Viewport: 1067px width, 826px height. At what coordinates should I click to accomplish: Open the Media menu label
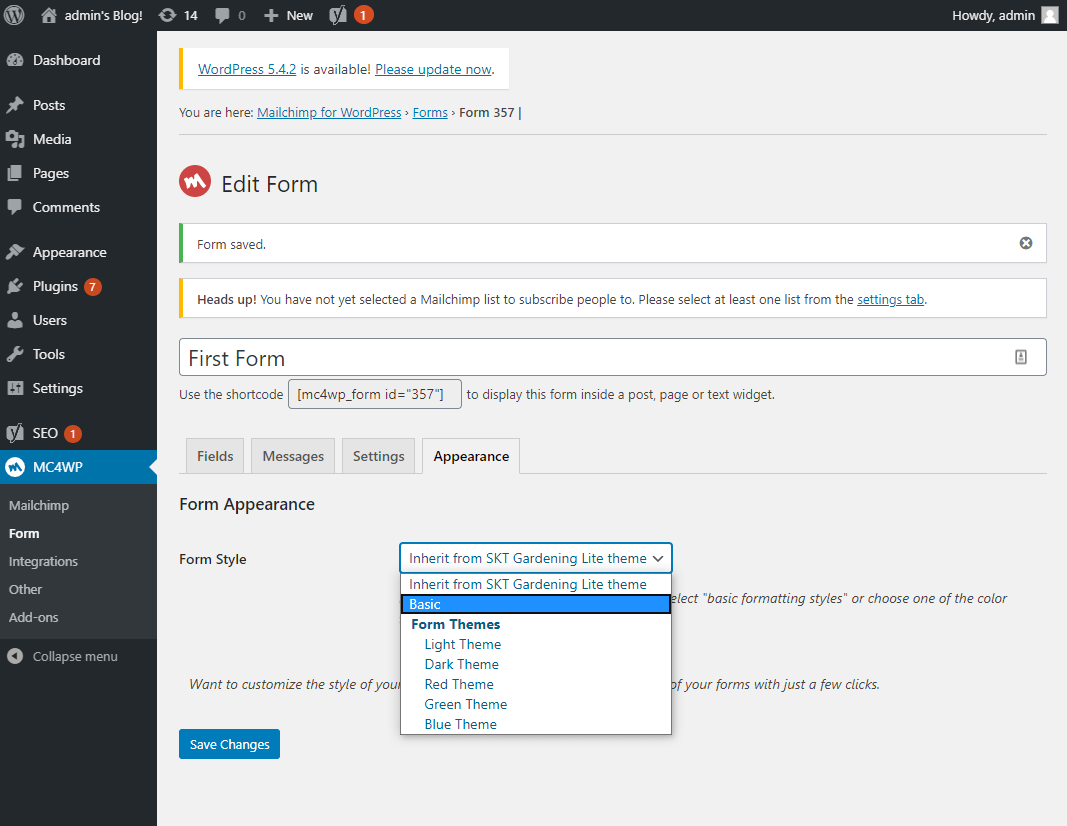[x=52, y=139]
